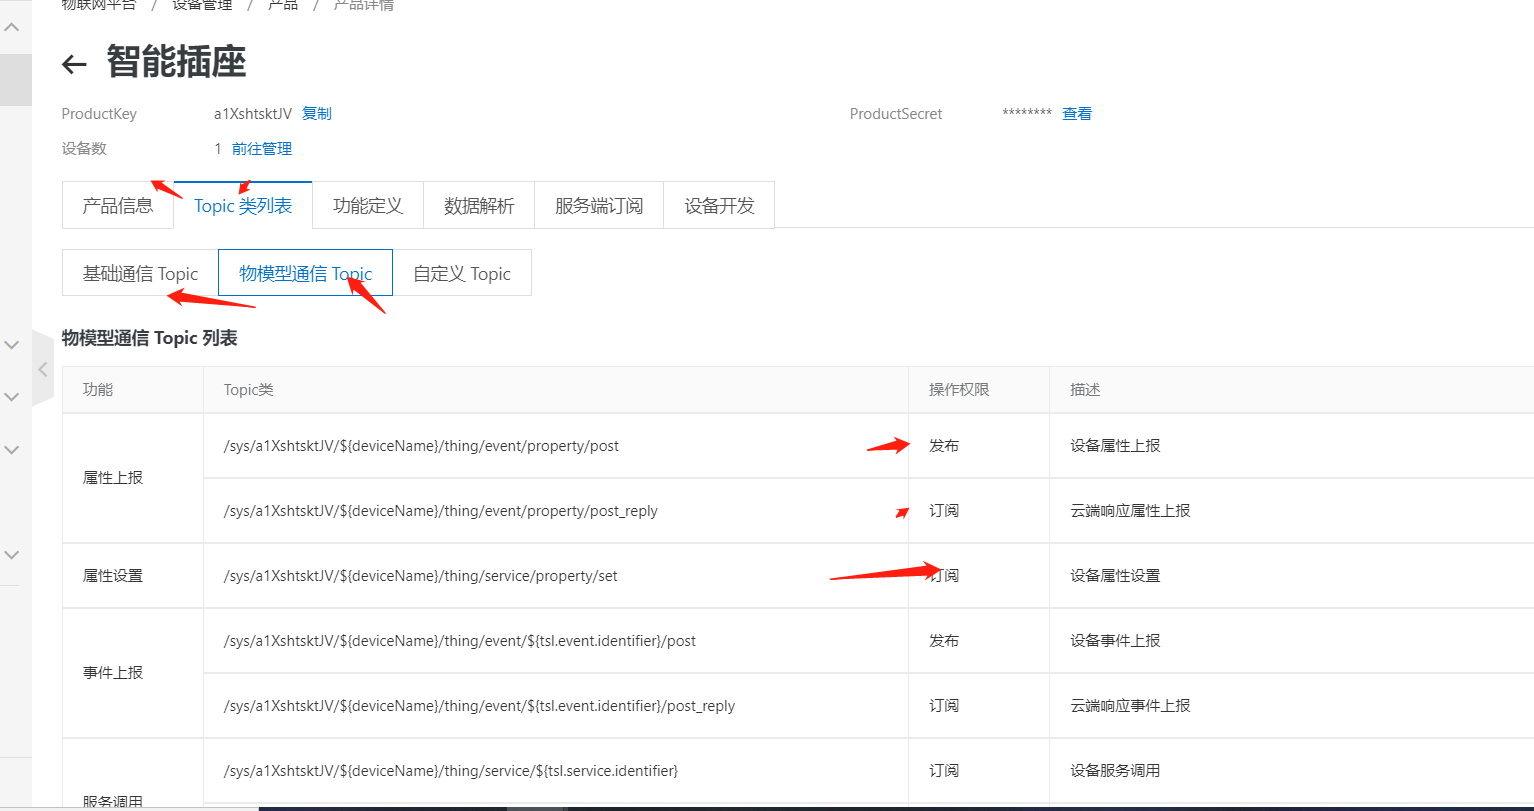Viewport: 1534px width, 811px height.
Task: Click the description 云端响应事件上报
Action: click(1130, 706)
